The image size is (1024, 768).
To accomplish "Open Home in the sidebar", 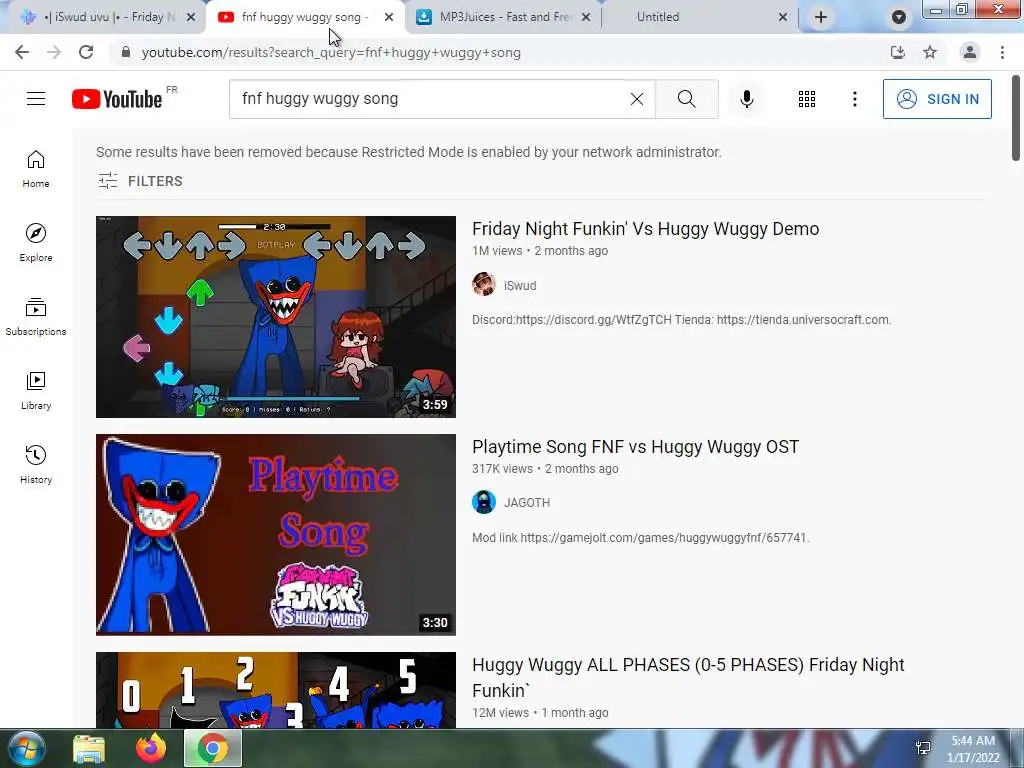I will pos(36,168).
